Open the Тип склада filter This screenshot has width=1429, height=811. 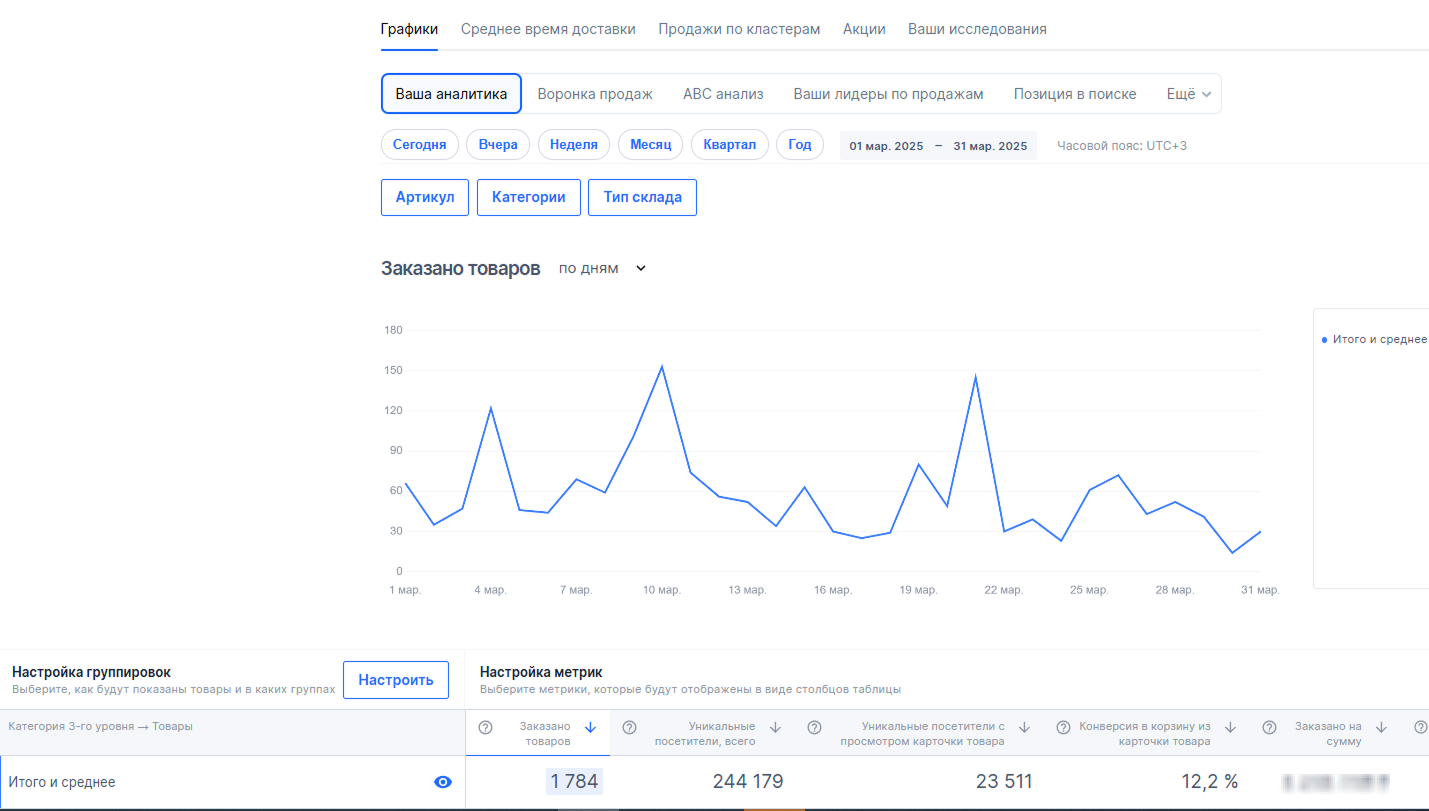click(642, 197)
